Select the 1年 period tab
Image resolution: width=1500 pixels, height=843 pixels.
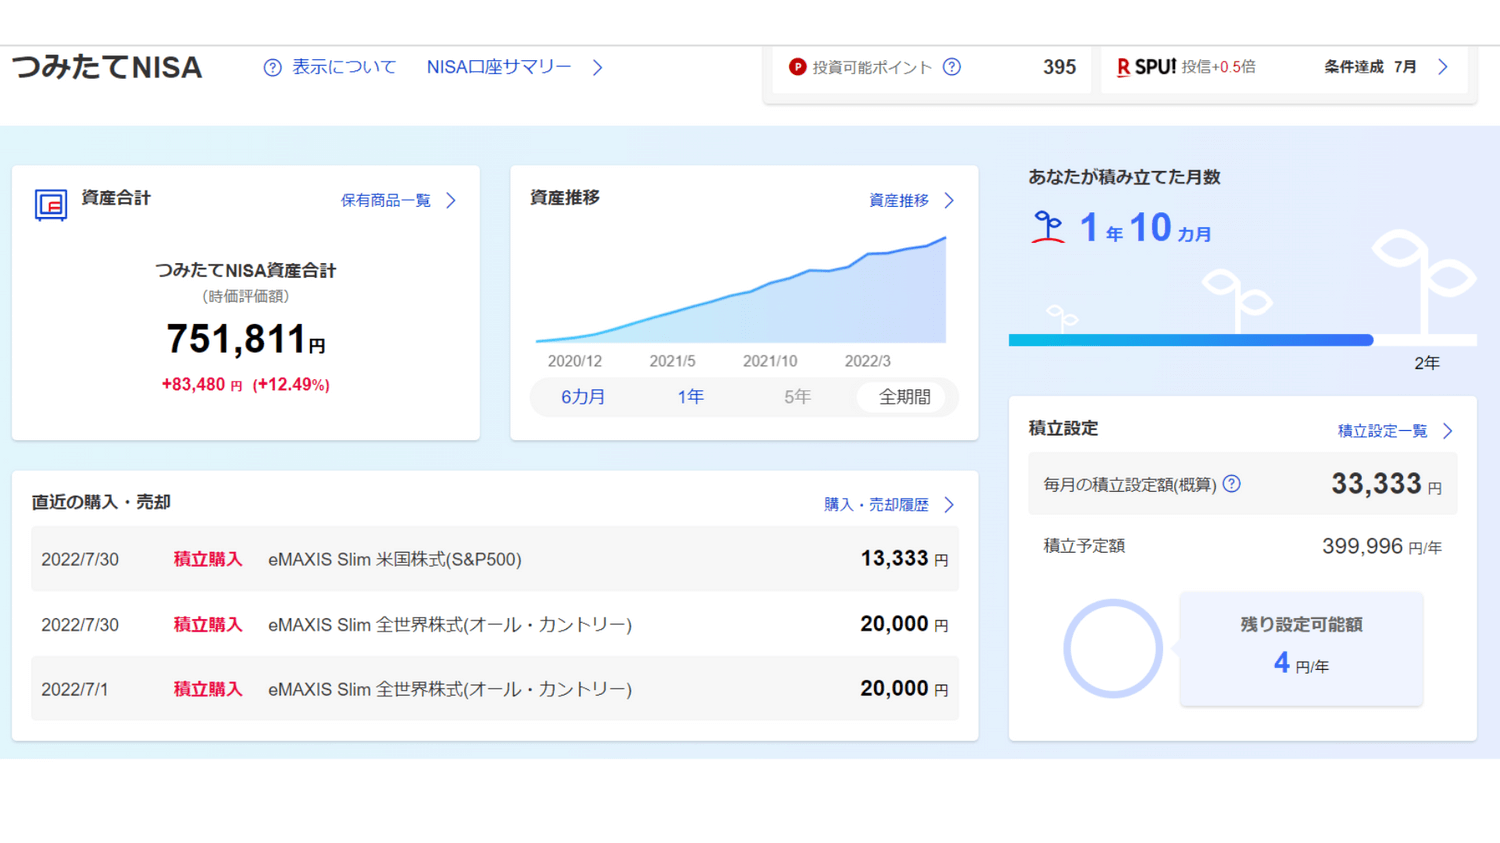[690, 397]
